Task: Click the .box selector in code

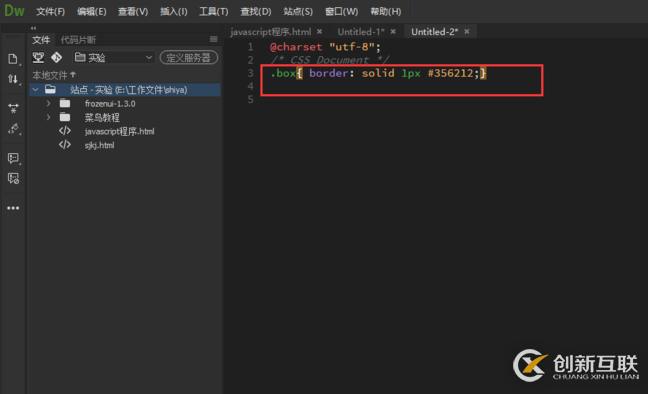Action: click(x=283, y=73)
